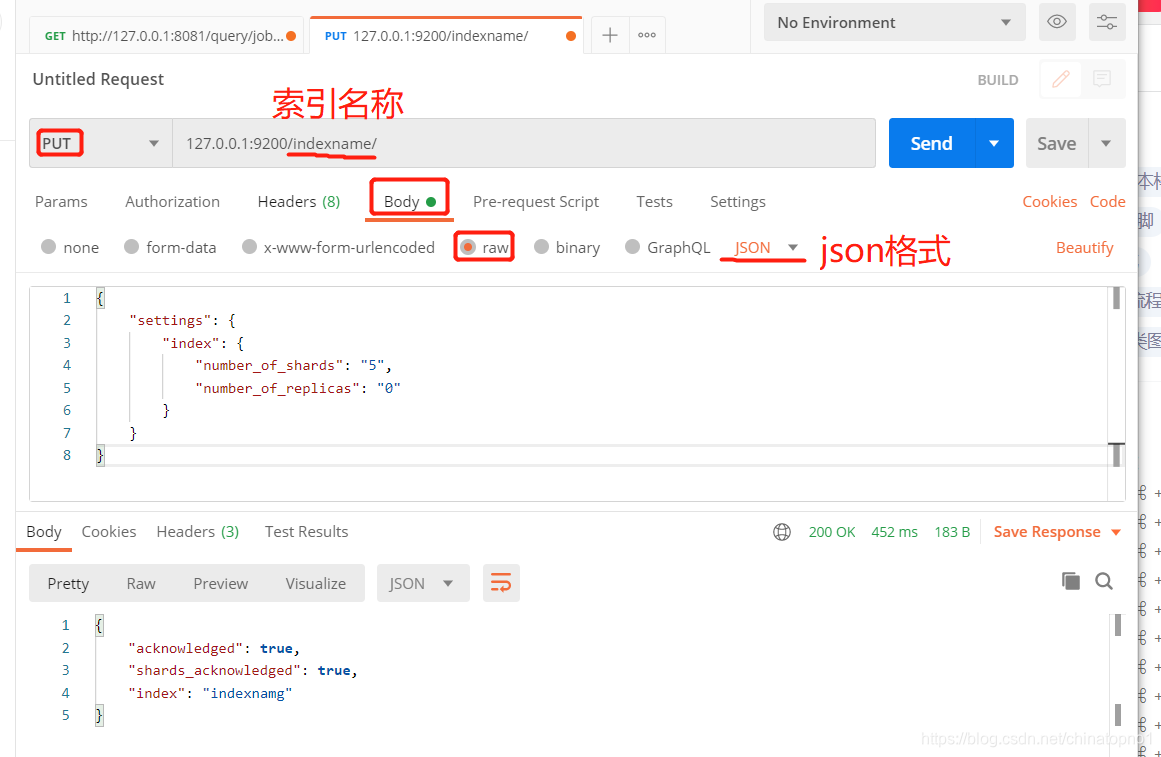This screenshot has height=757, width=1161.
Task: Switch to the Pre-request Script tab
Action: [x=535, y=201]
